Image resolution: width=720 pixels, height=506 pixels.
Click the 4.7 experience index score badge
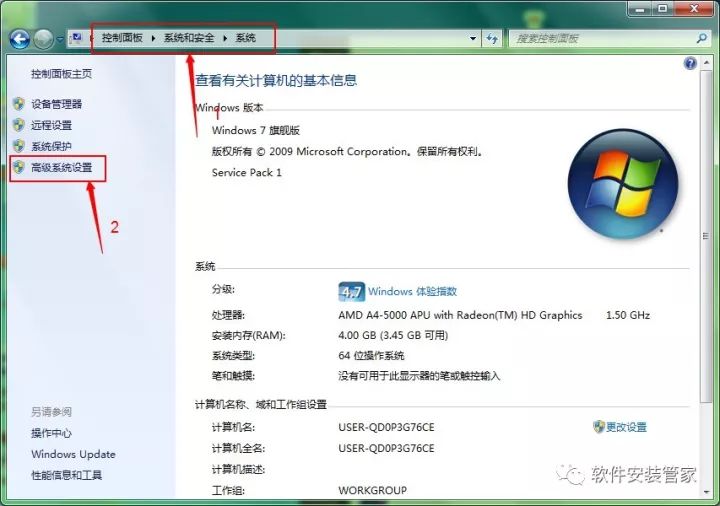tap(351, 292)
